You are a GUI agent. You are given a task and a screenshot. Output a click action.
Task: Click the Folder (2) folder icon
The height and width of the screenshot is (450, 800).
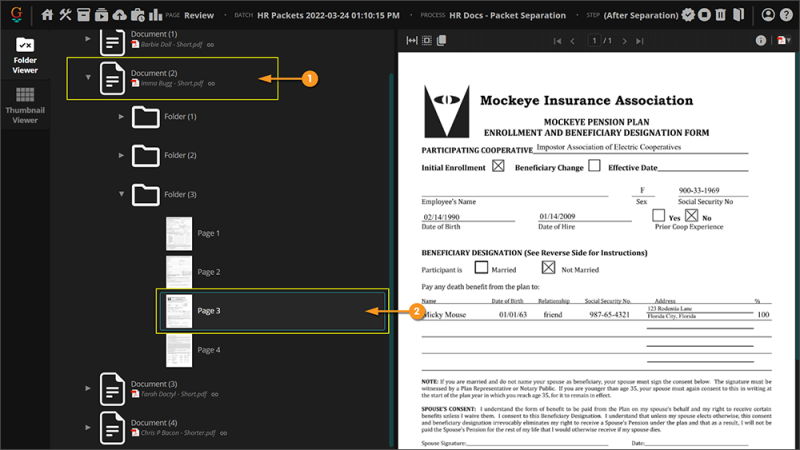[145, 155]
